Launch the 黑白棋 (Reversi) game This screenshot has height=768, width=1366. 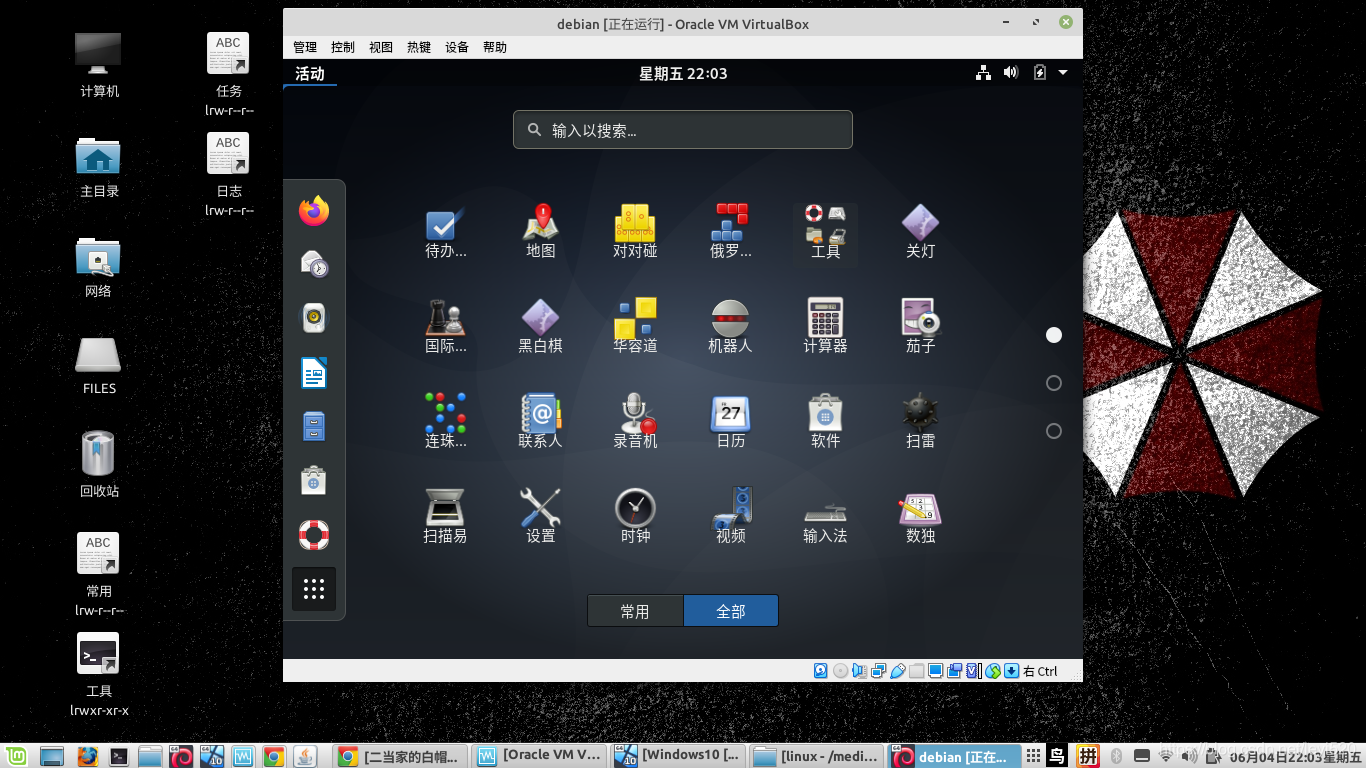pos(541,327)
